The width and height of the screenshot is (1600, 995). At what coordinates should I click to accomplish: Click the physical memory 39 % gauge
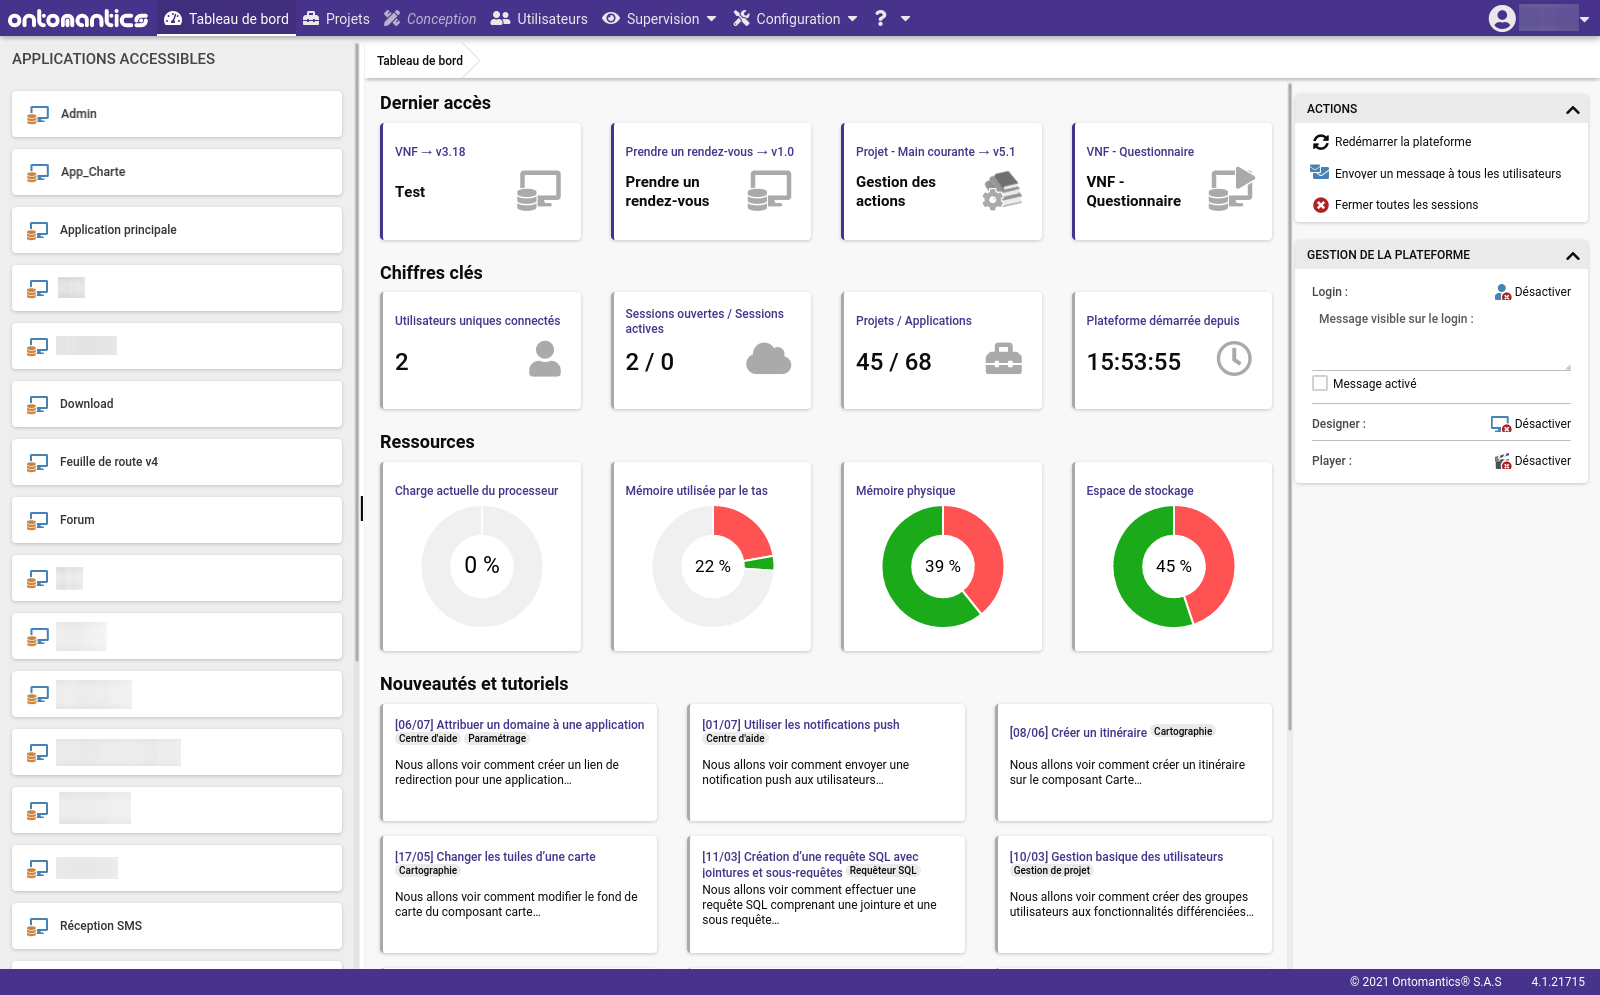pos(943,566)
